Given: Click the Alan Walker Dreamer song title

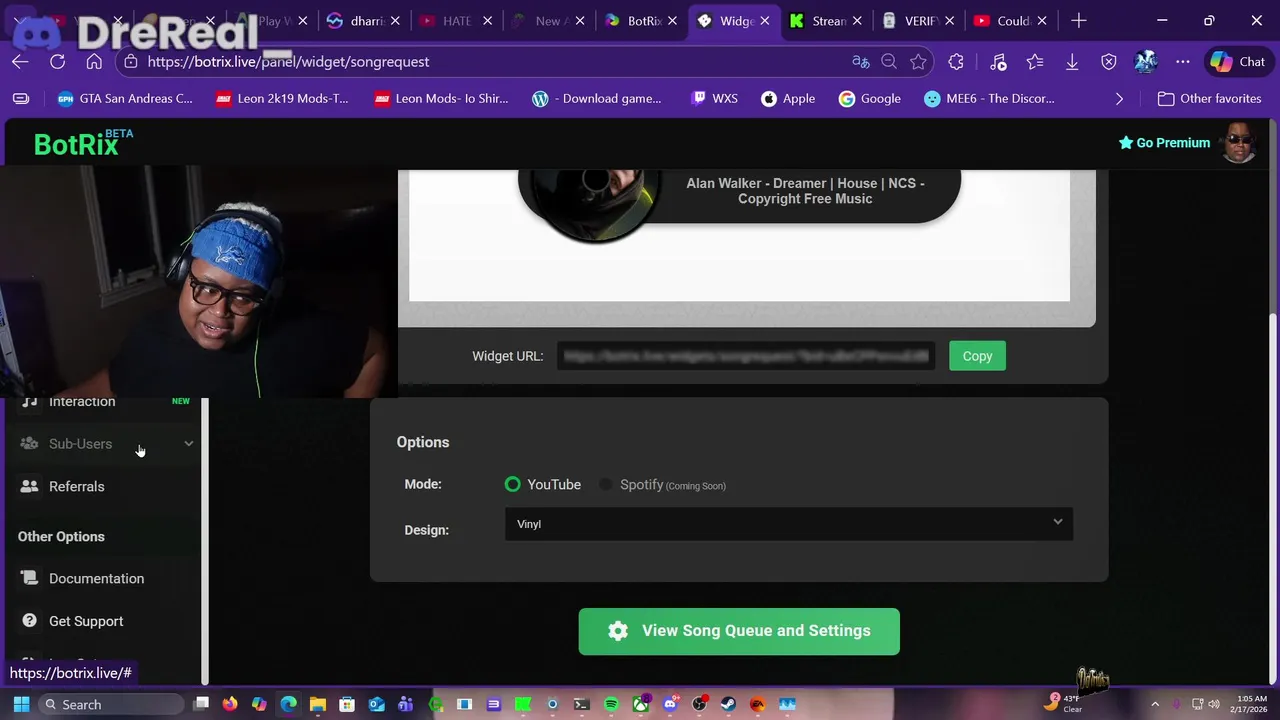Looking at the screenshot, I should 805,191.
